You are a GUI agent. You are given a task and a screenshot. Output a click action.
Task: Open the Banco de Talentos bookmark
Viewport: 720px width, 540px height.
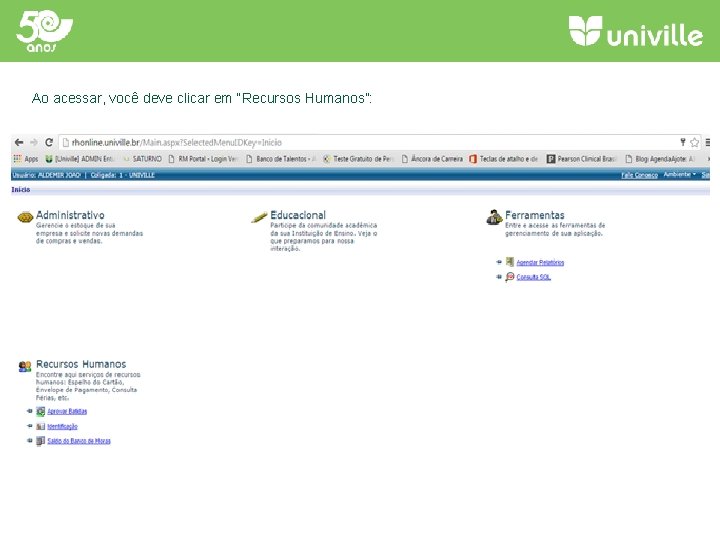281,159
